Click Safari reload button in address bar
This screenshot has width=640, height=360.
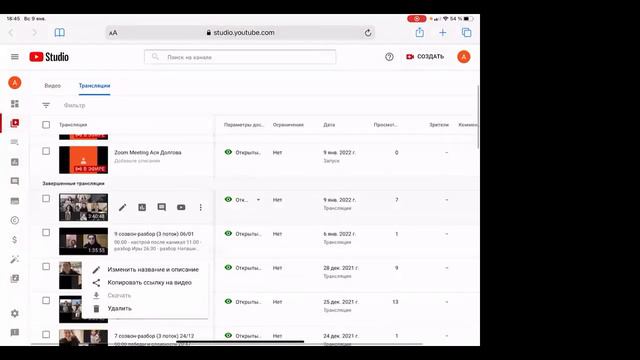click(368, 33)
